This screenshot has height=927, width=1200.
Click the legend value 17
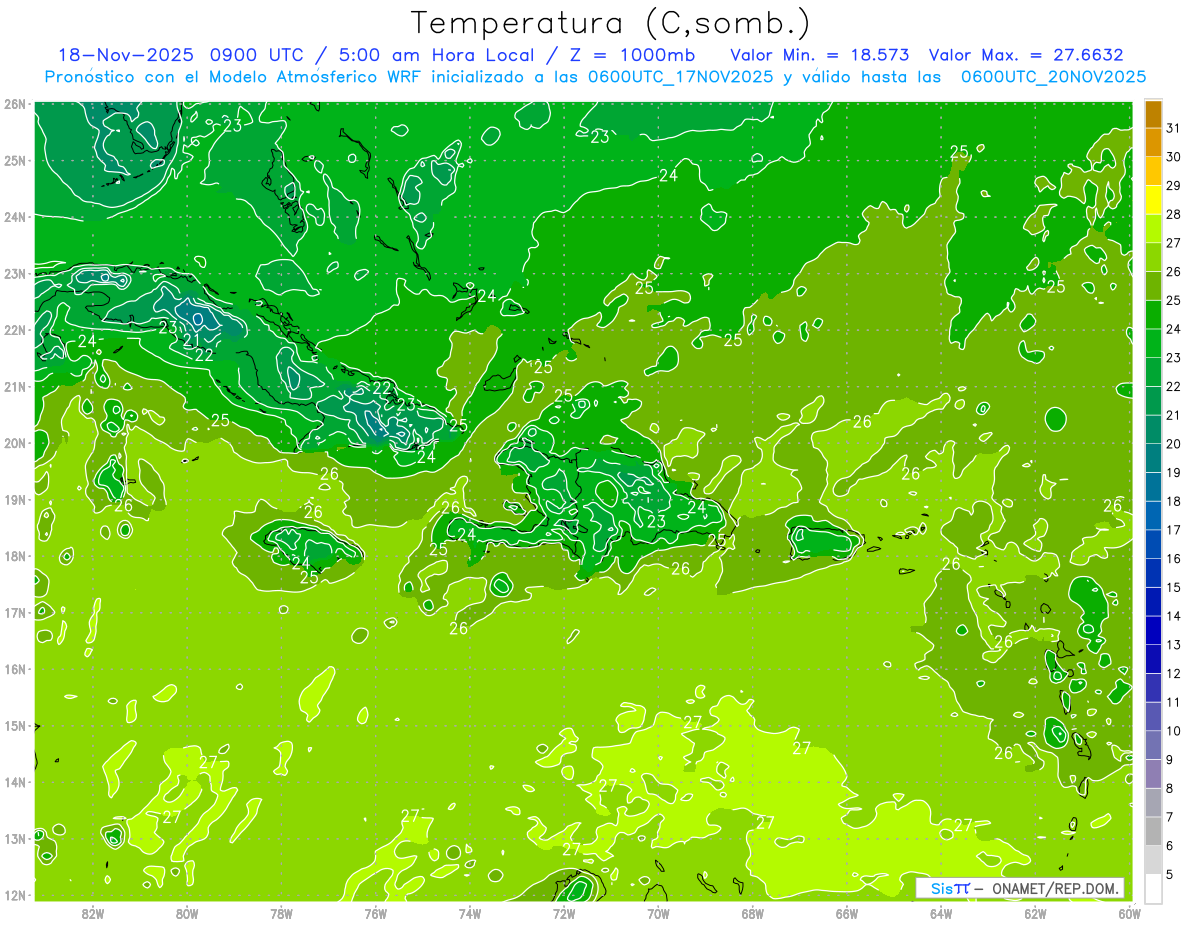click(x=1173, y=530)
